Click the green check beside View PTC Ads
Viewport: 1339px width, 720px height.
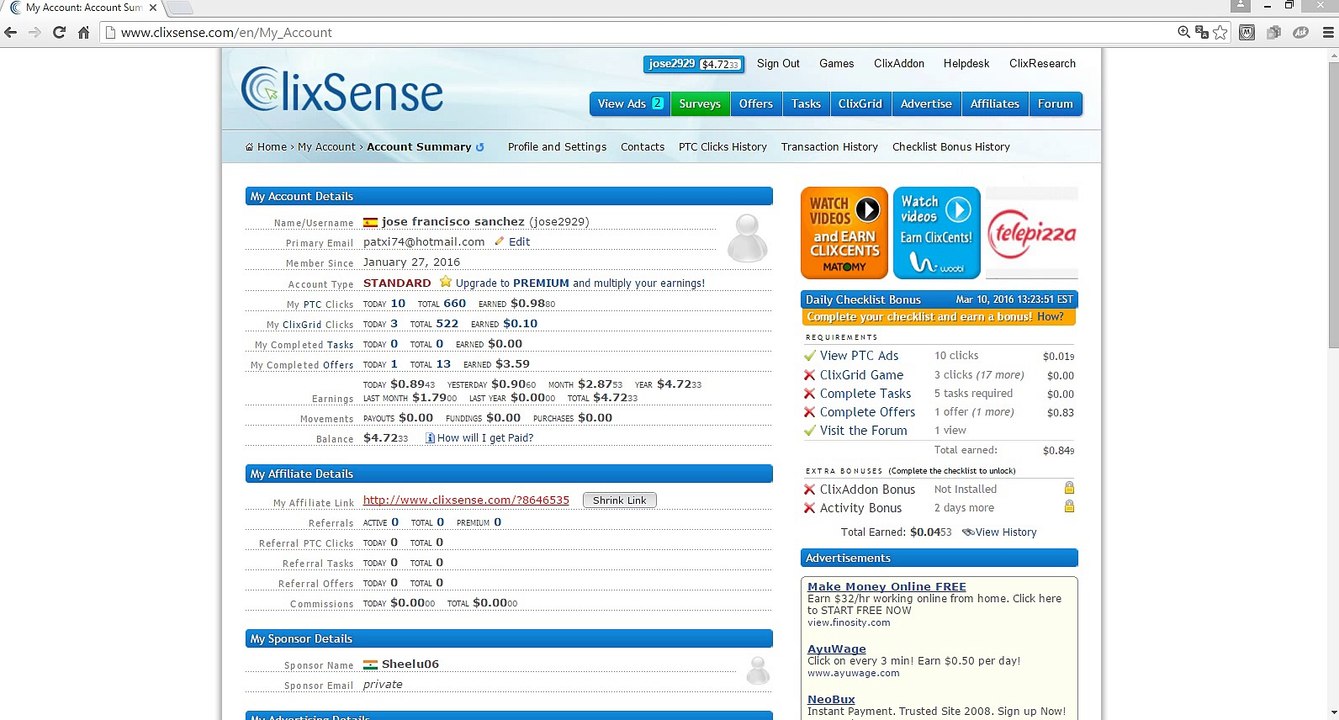810,355
